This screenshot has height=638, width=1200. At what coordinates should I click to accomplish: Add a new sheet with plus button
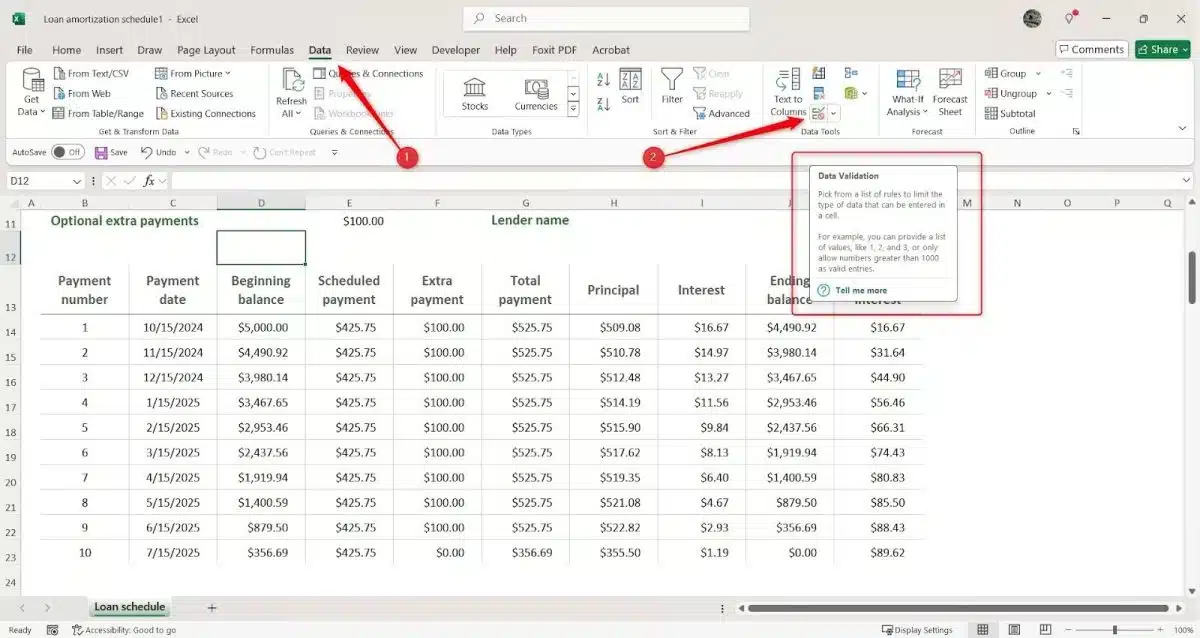pyautogui.click(x=211, y=607)
